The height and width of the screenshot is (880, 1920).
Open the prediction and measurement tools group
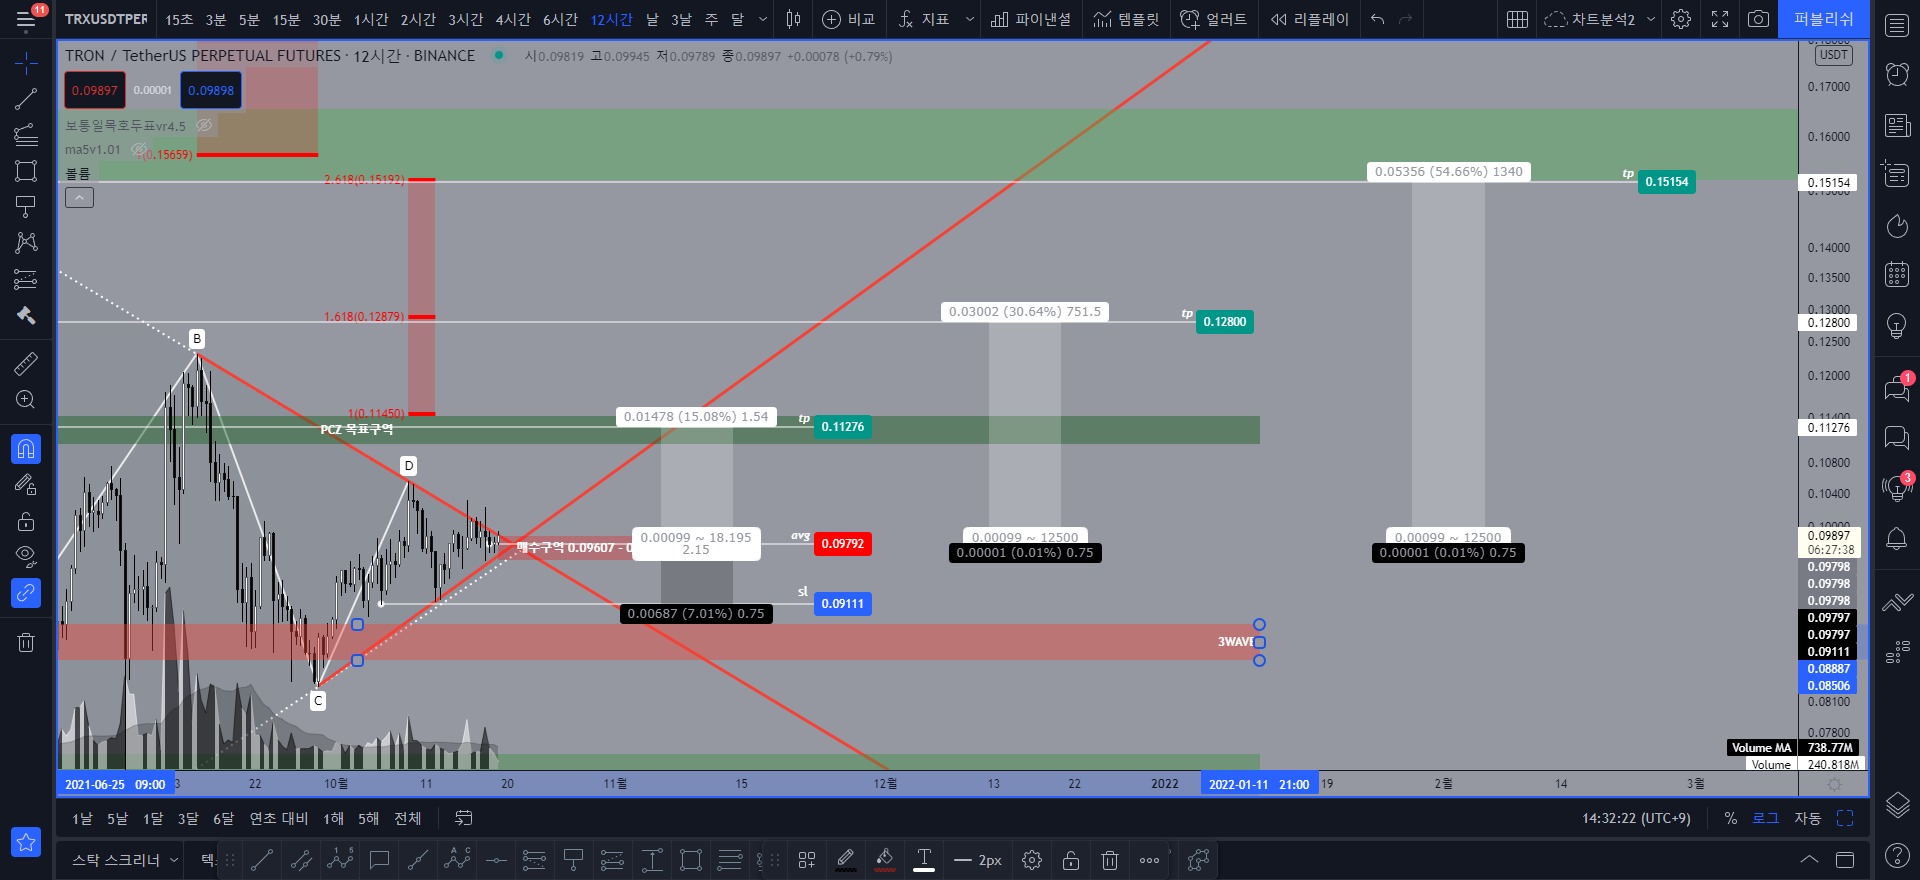pyautogui.click(x=26, y=279)
